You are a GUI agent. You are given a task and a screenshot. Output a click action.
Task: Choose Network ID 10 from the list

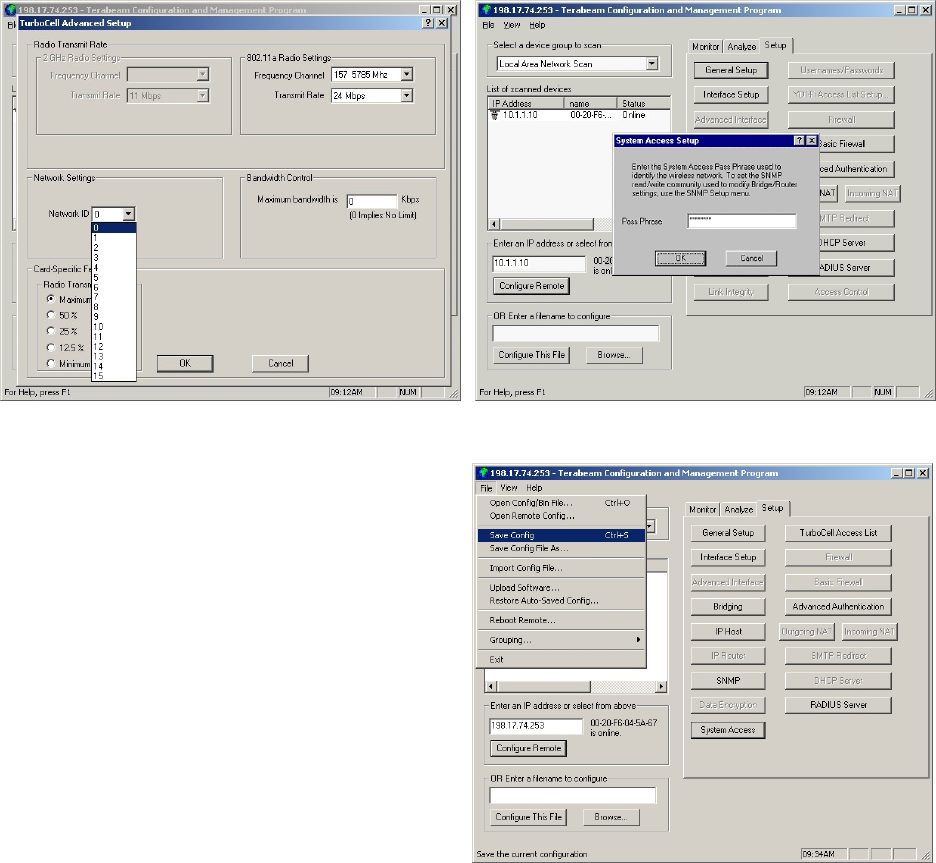(x=113, y=326)
